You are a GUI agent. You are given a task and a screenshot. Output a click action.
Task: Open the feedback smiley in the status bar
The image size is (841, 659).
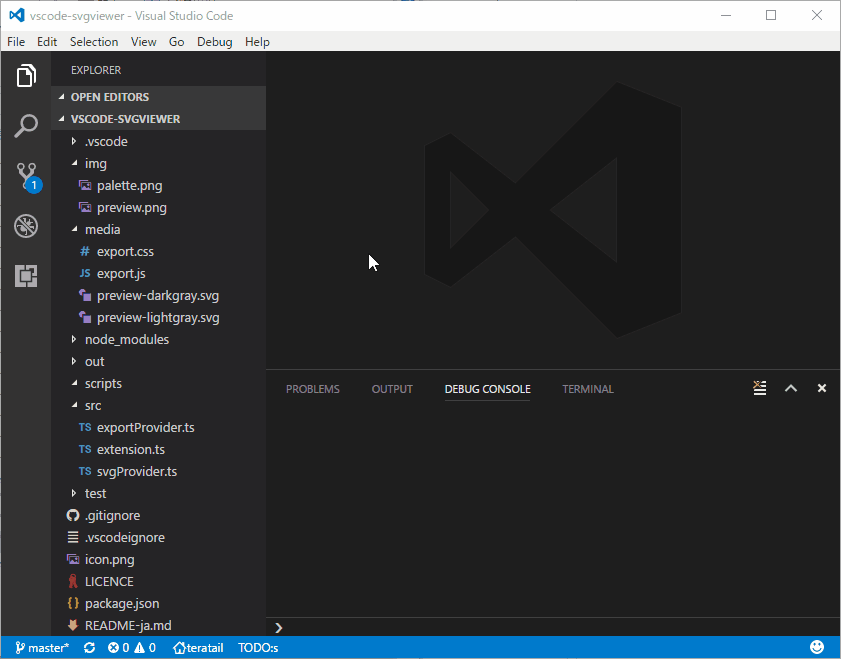point(817,647)
